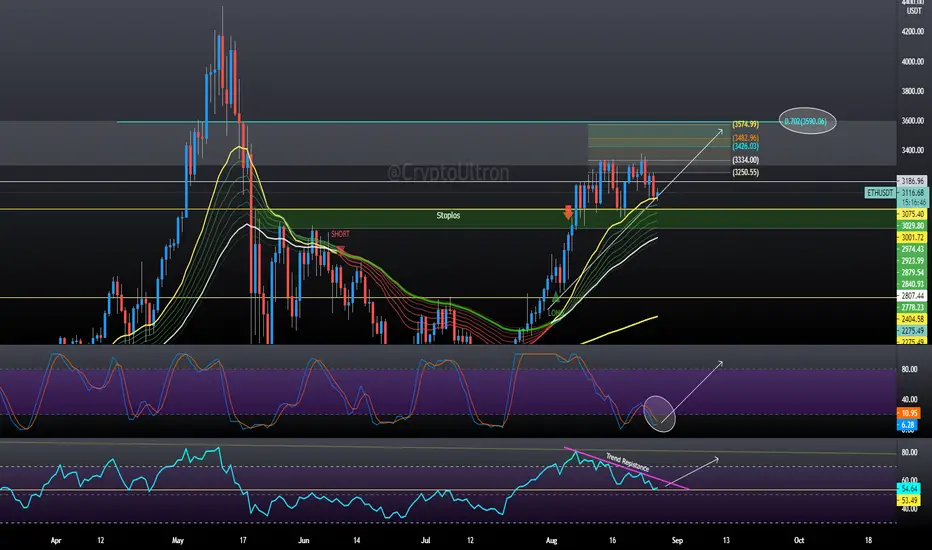The image size is (932, 550).
Task: Click the orange 10.95 stochastic value label
Action: coord(909,413)
